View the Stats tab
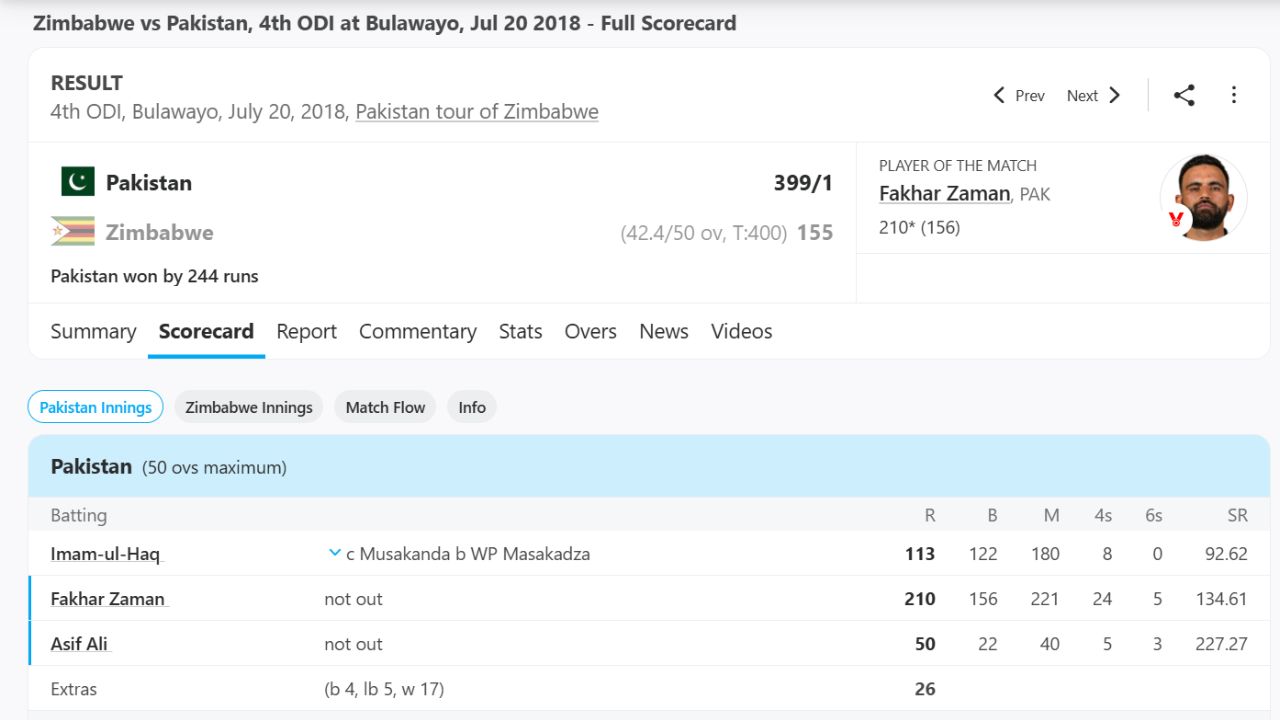1280x720 pixels. [520, 331]
